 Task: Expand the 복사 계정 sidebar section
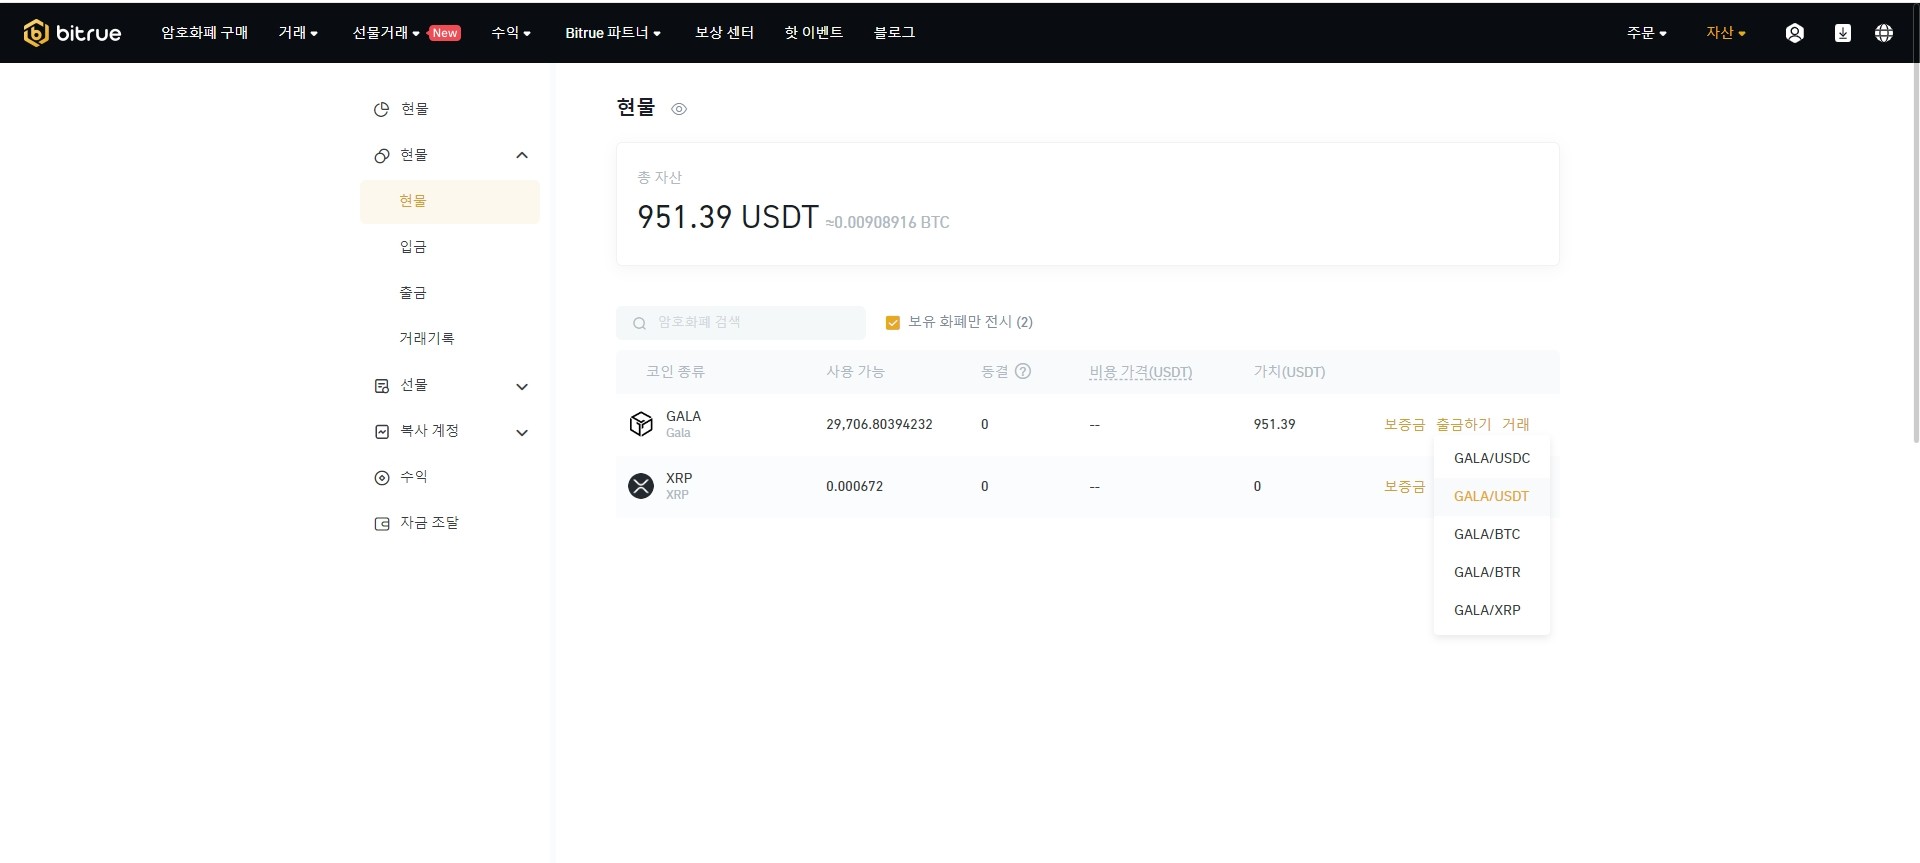[522, 433]
